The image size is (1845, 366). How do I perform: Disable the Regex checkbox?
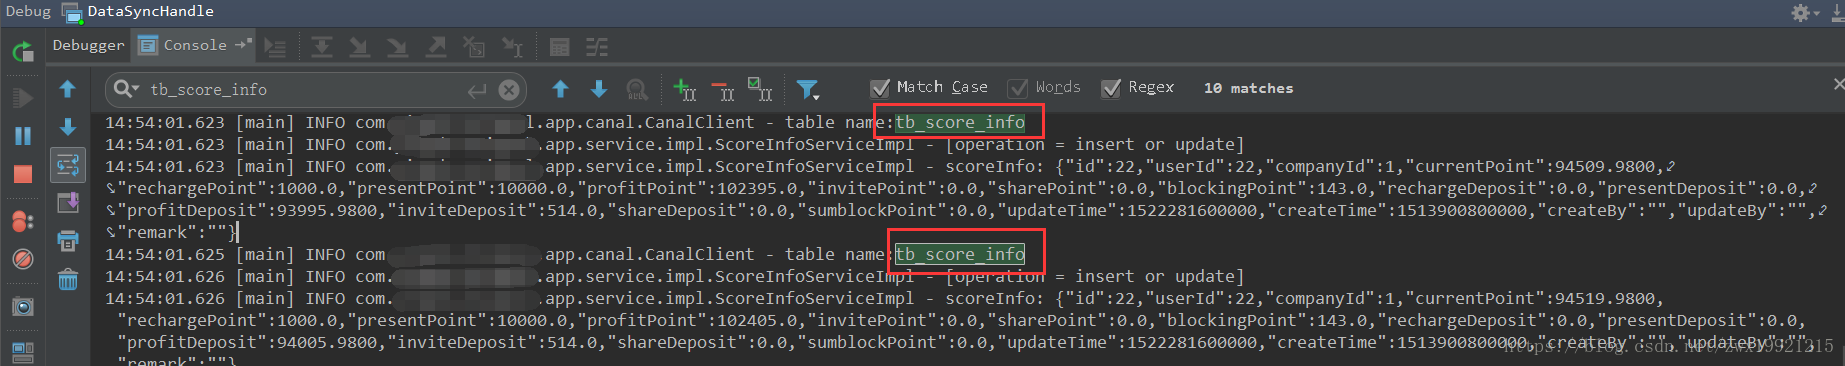(1137, 88)
